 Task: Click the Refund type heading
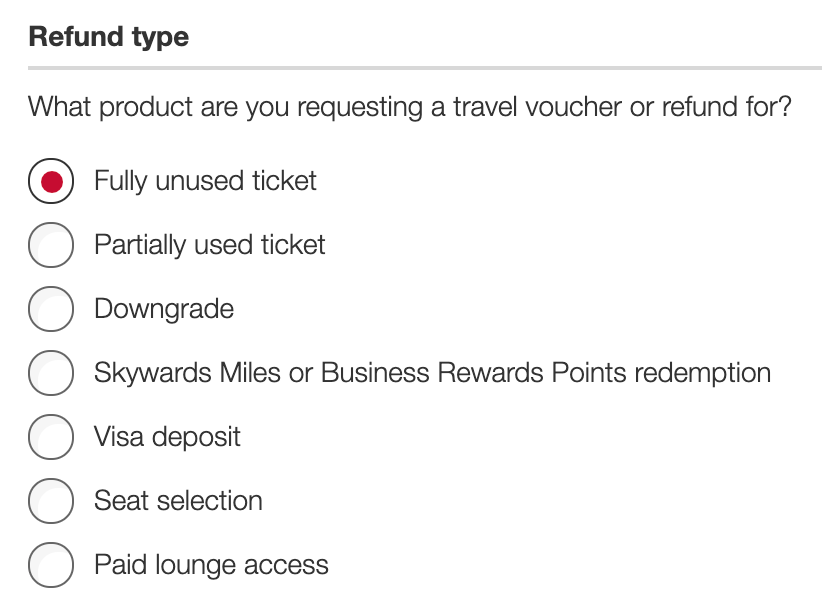(x=110, y=36)
